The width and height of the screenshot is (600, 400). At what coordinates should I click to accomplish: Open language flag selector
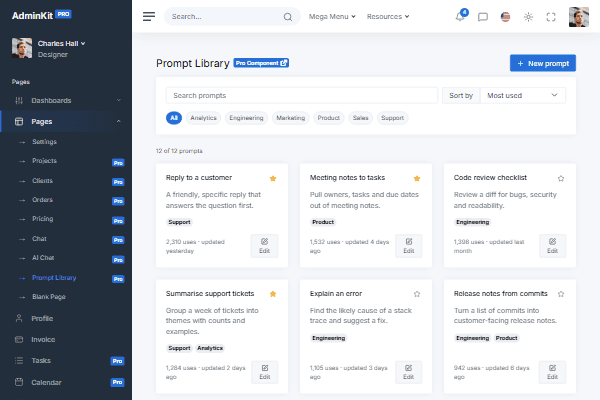pyautogui.click(x=505, y=17)
